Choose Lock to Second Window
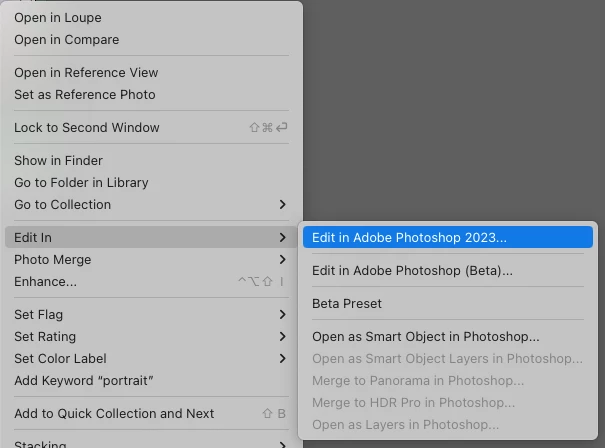The image size is (605, 448). (x=151, y=127)
